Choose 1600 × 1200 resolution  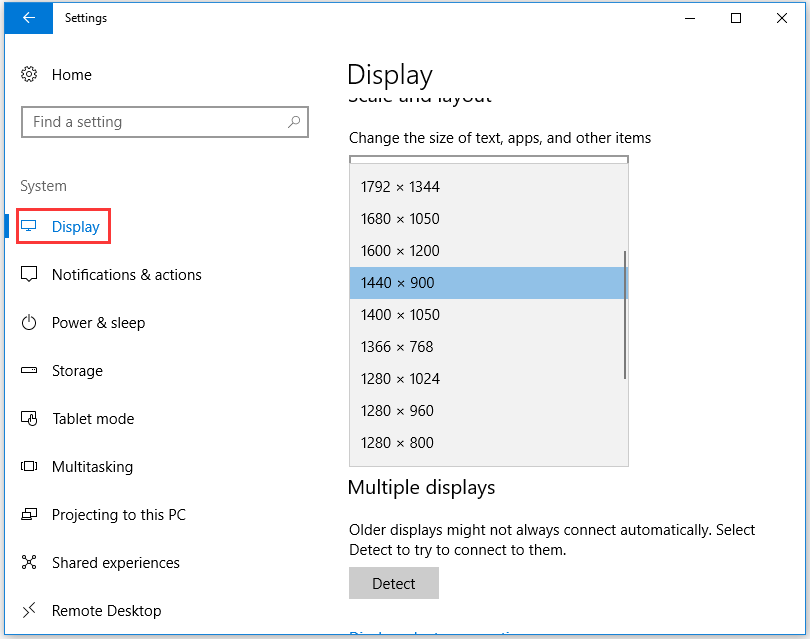pyautogui.click(x=489, y=251)
